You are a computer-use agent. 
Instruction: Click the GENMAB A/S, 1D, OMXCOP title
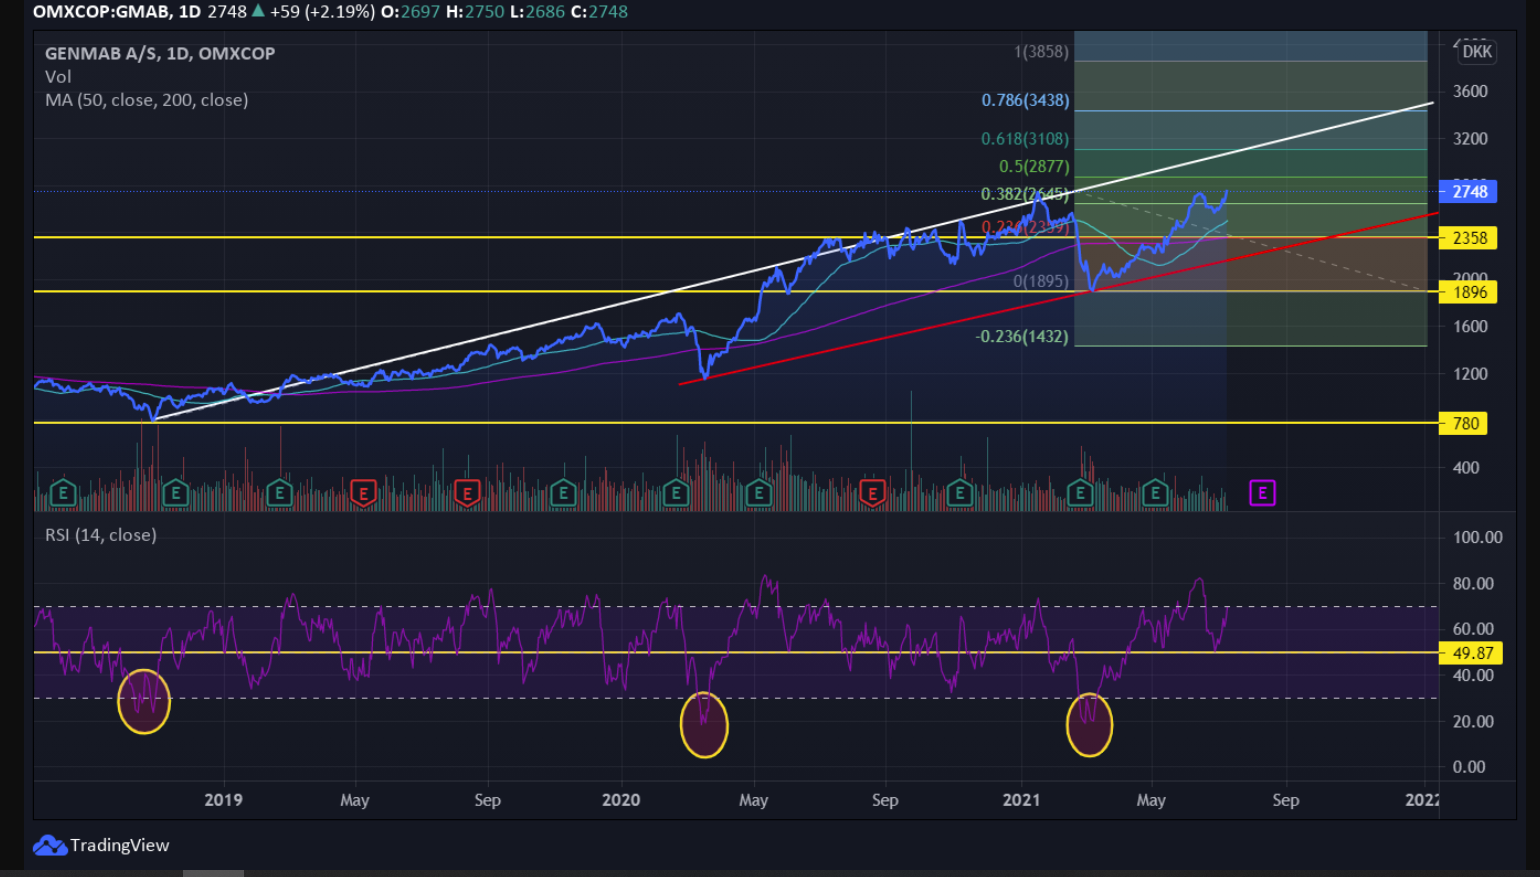click(159, 54)
